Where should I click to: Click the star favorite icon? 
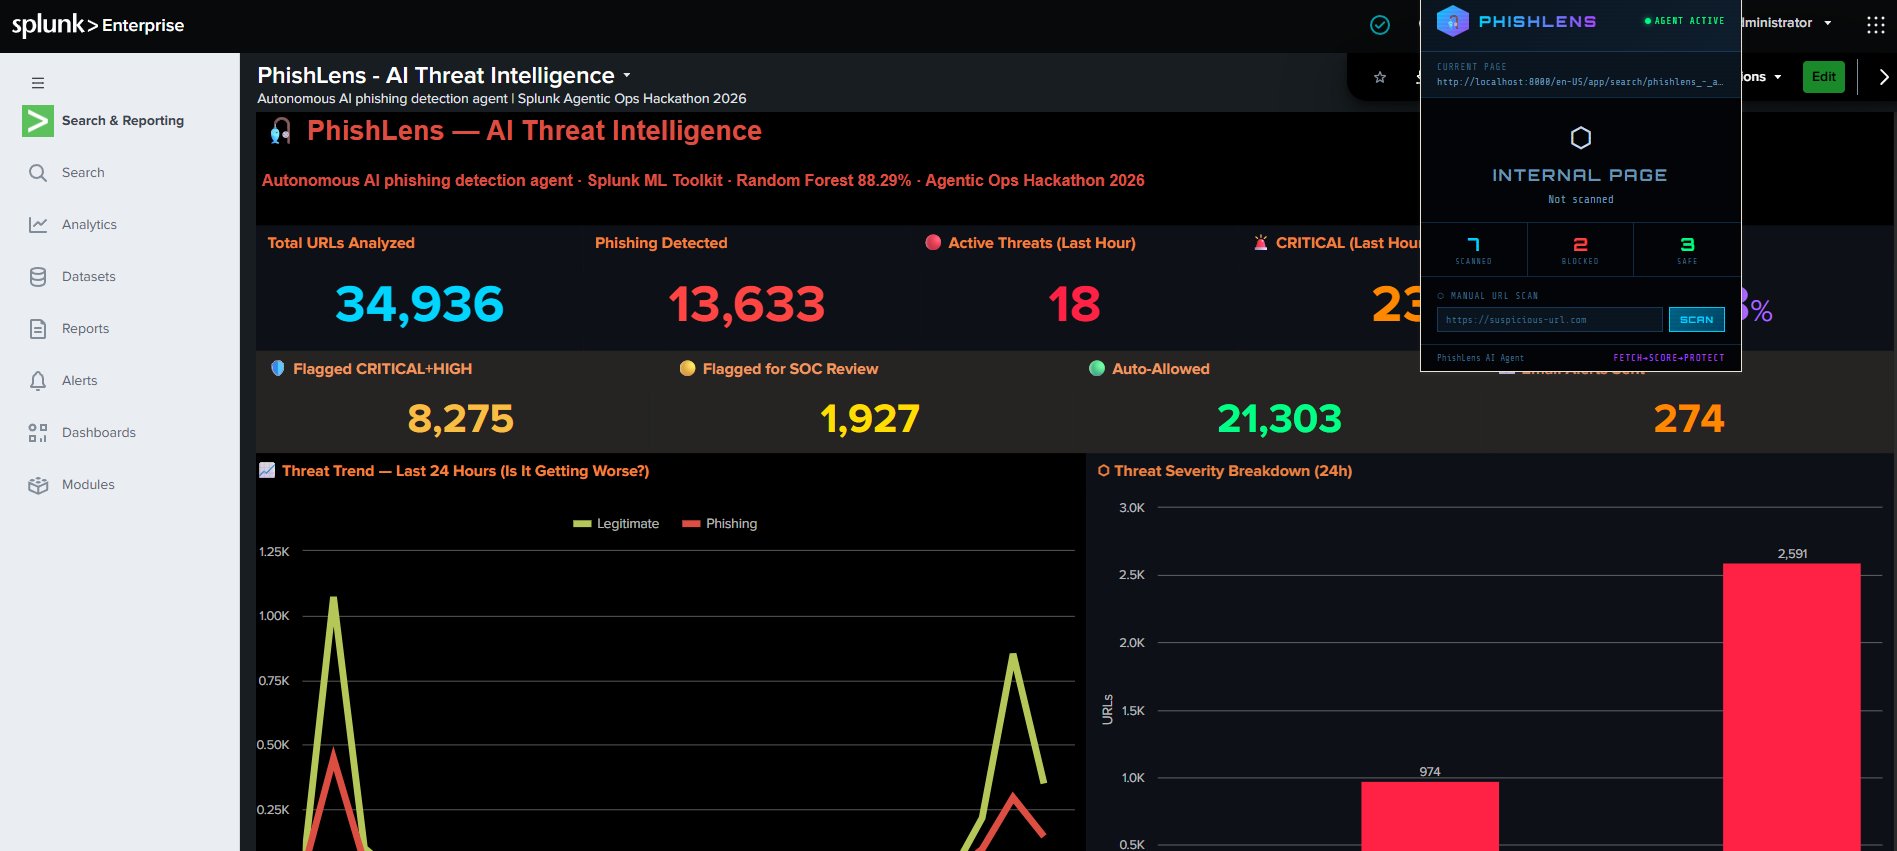pyautogui.click(x=1380, y=77)
